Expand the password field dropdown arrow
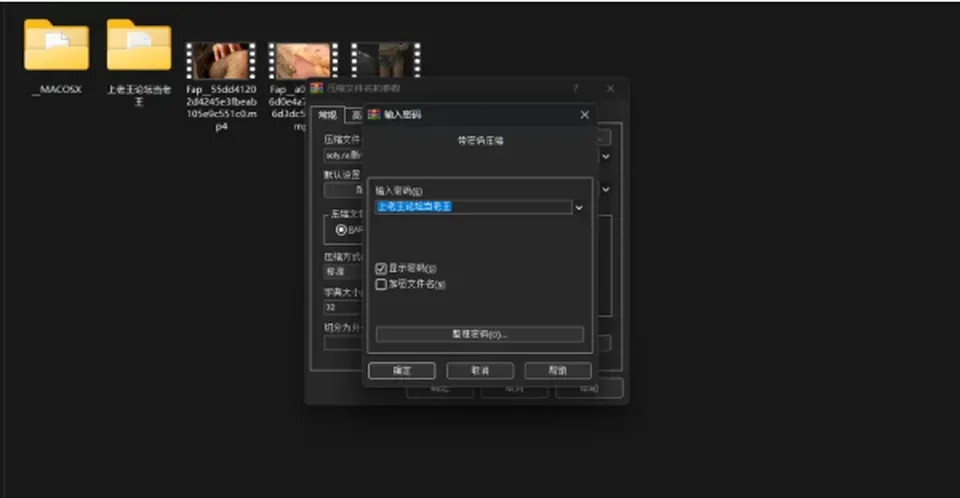This screenshot has width=960, height=498. 579,208
